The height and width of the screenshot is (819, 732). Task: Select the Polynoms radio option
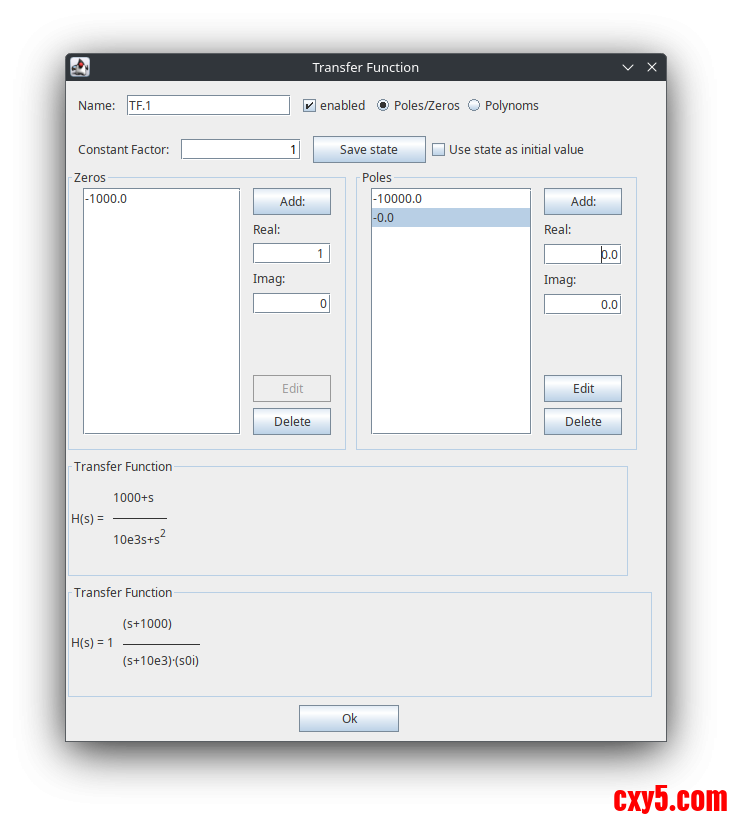pos(474,105)
